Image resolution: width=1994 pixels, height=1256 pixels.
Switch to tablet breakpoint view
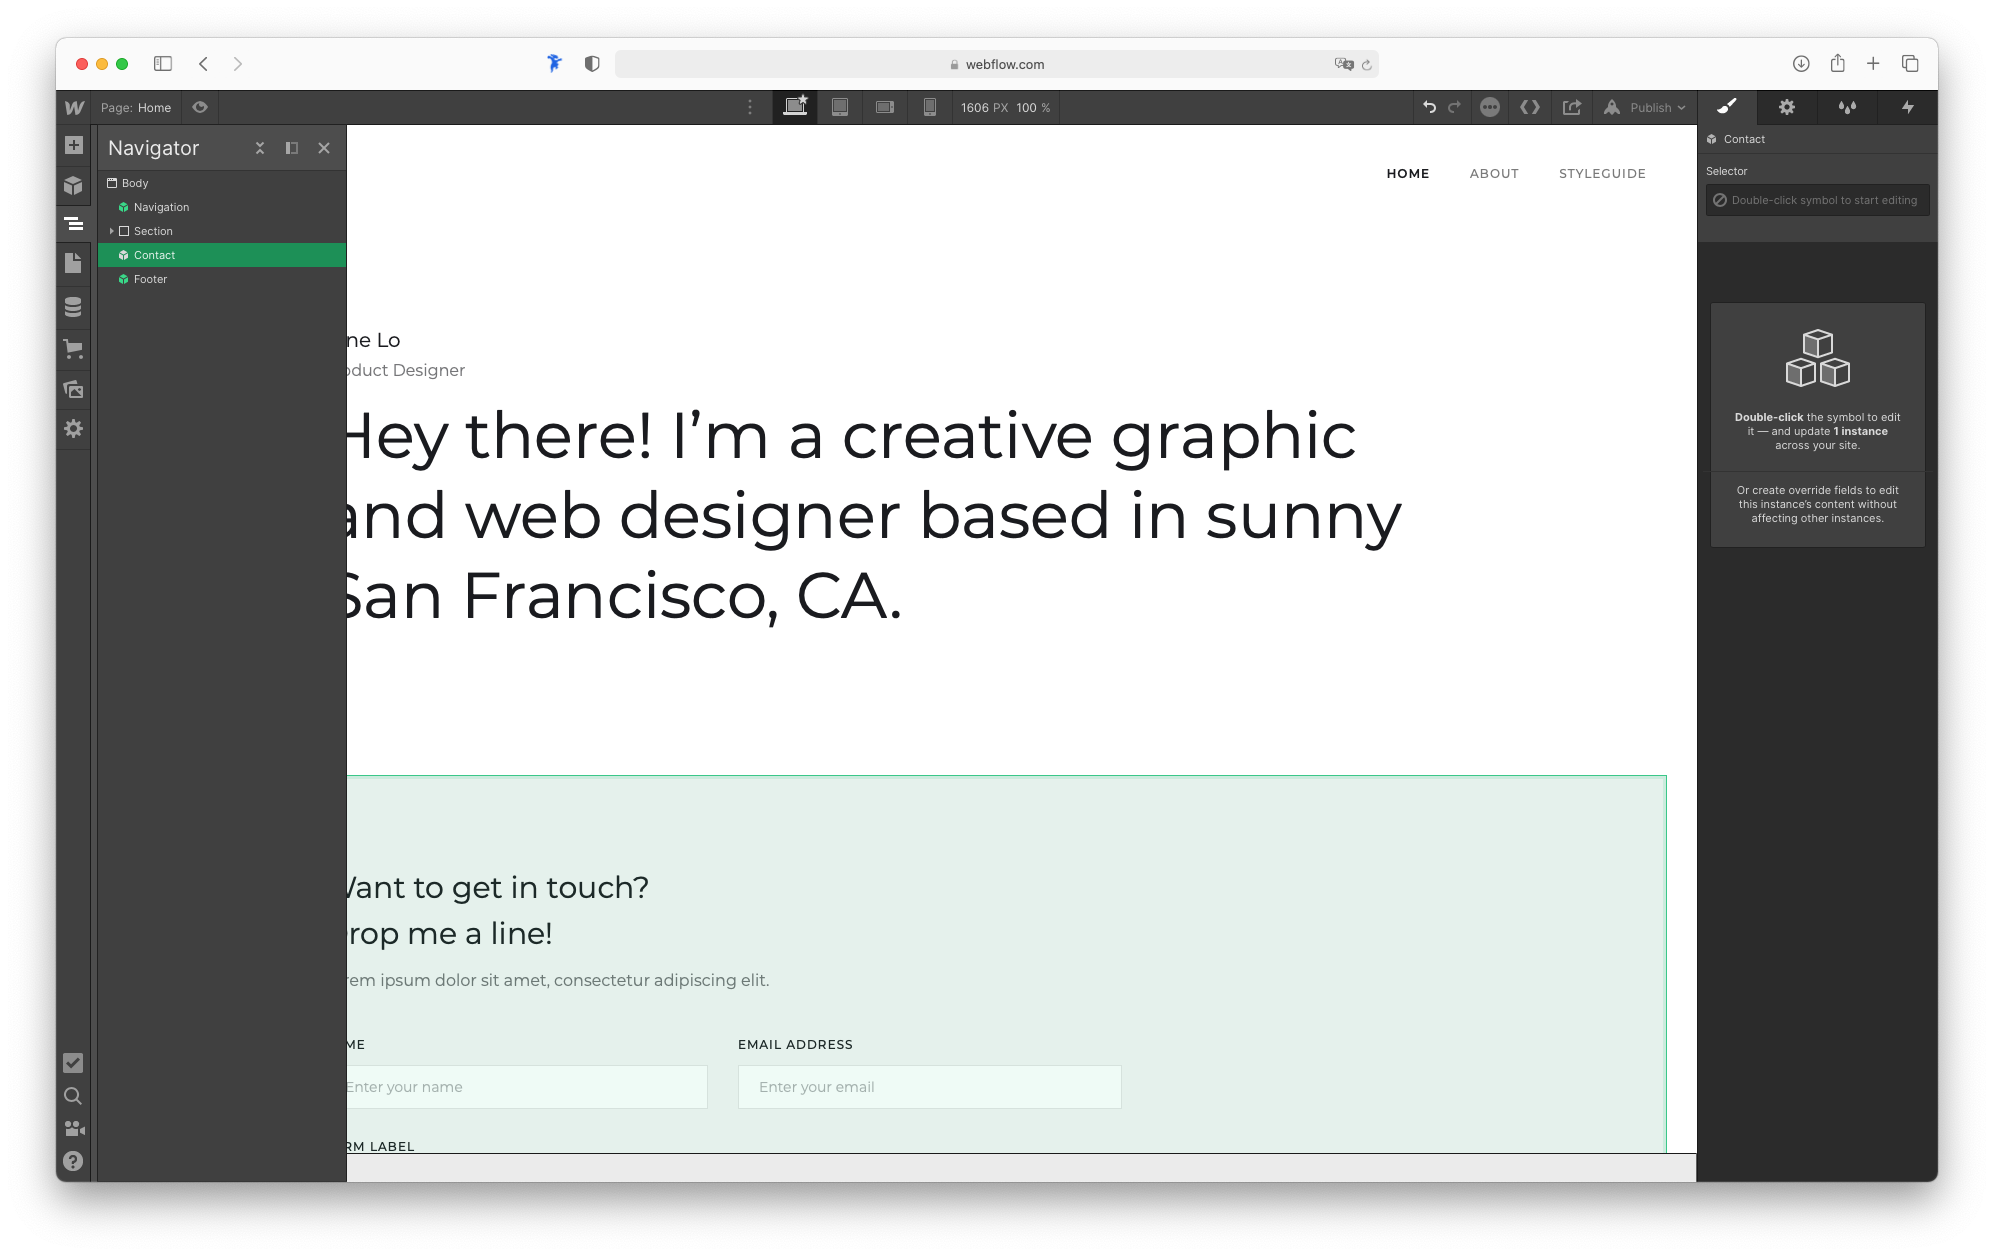pos(840,107)
